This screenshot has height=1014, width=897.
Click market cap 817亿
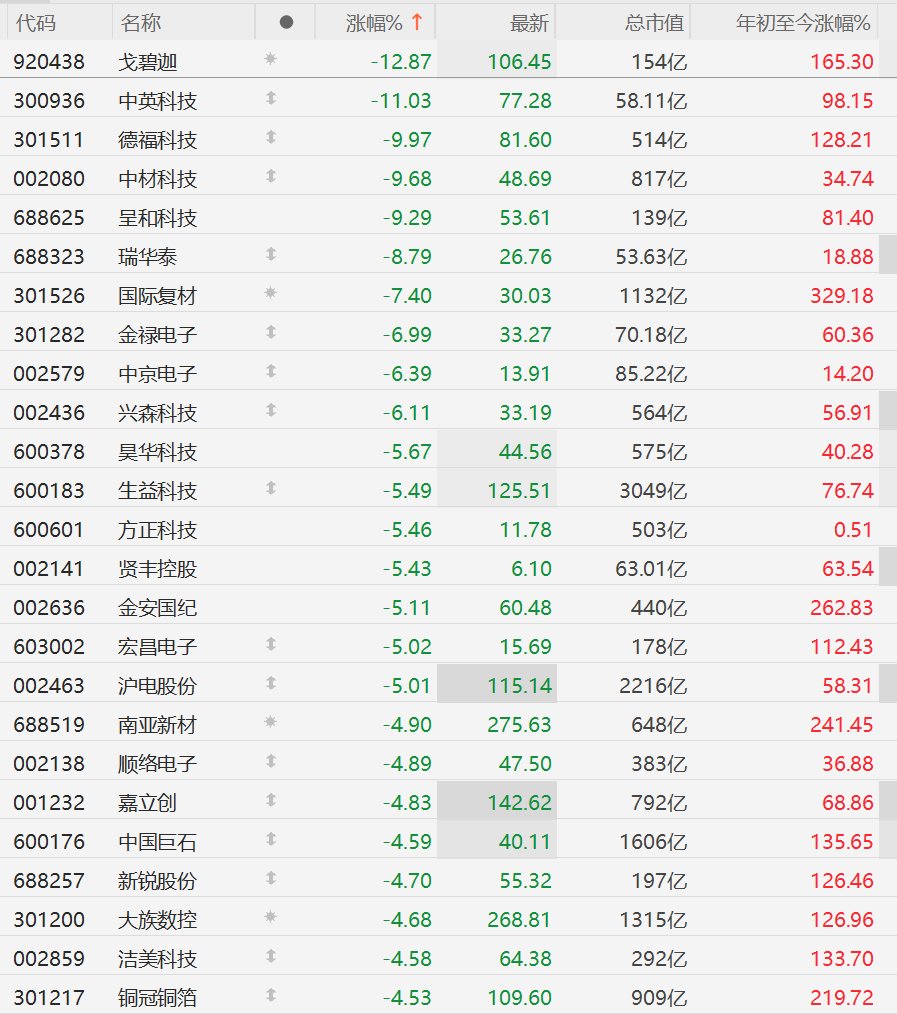659,178
